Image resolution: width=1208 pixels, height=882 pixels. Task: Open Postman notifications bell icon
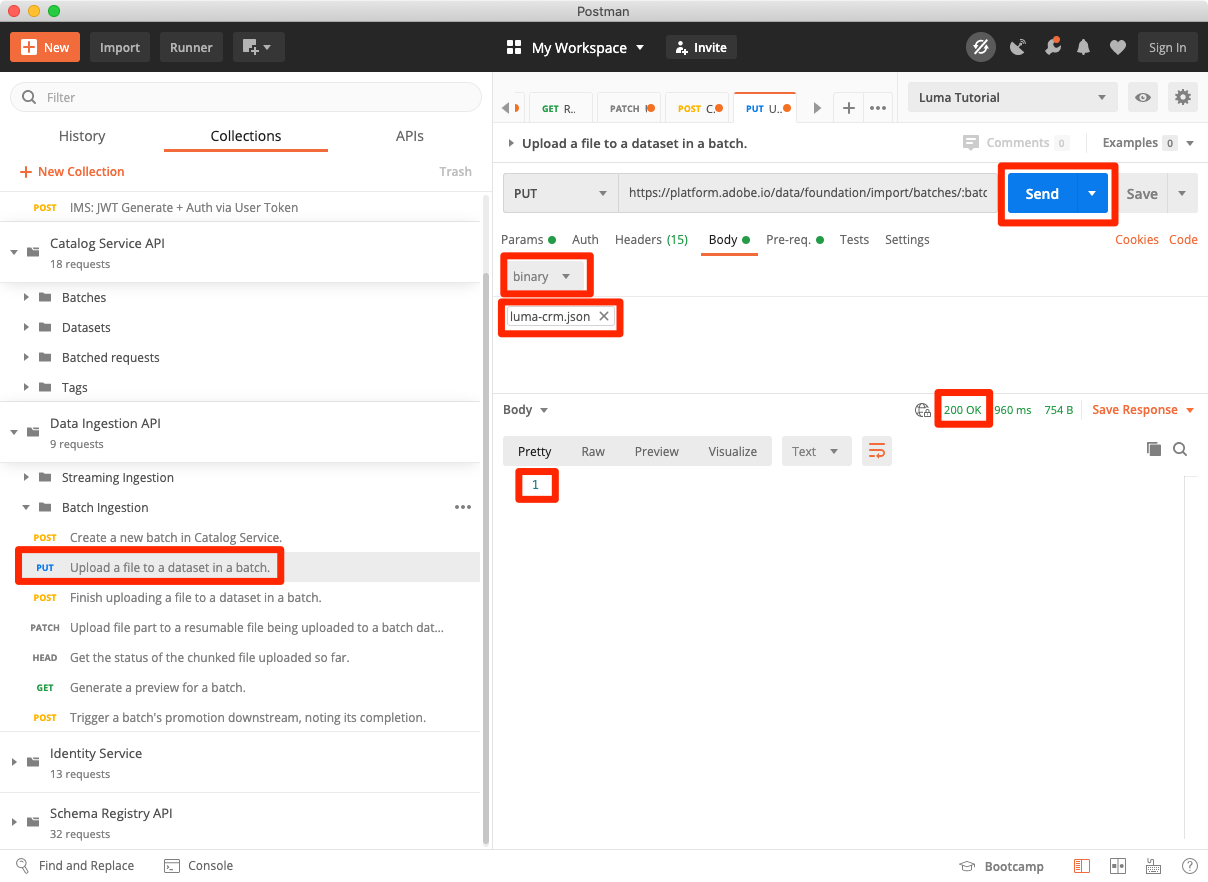[x=1083, y=46]
